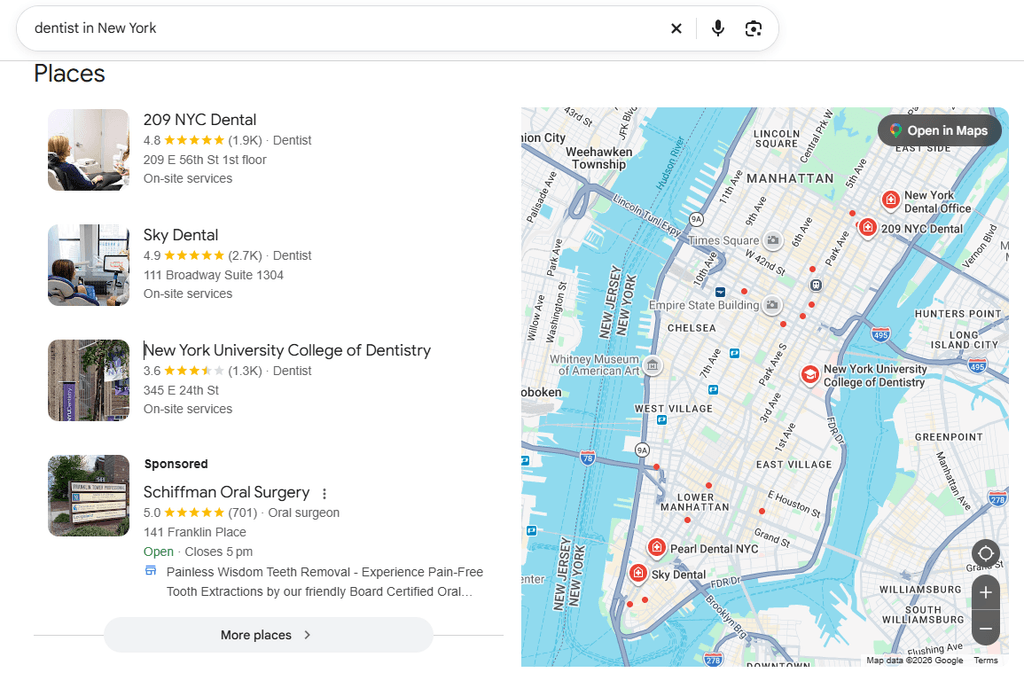The image size is (1024, 681).
Task: Click the NYU College of Dentistry thumbnail
Action: pos(89,380)
